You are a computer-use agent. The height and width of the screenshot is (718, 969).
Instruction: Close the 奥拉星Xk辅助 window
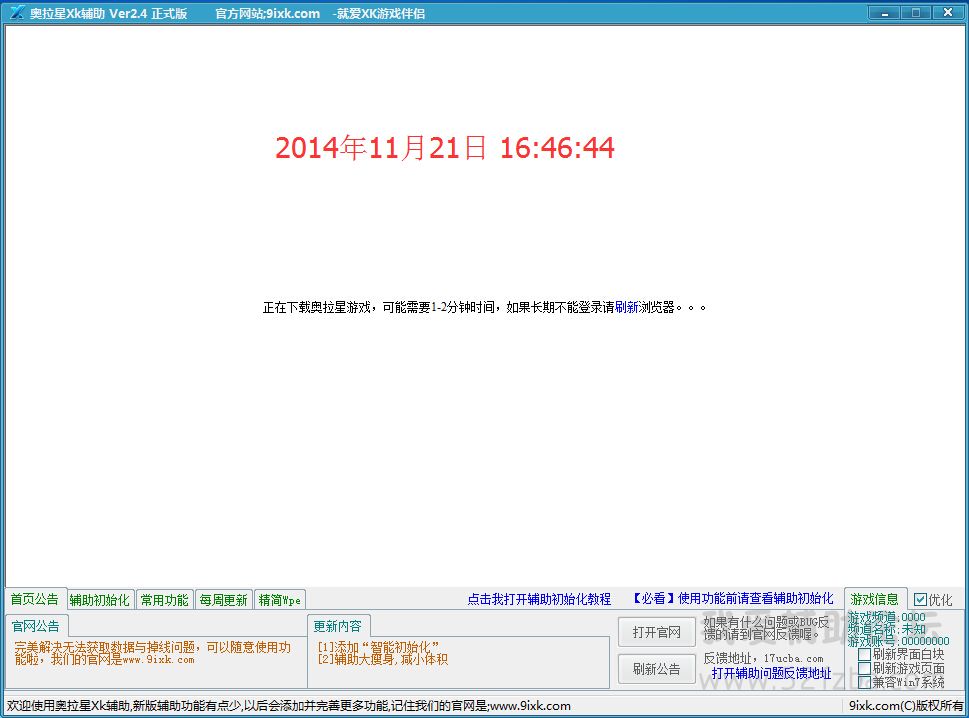pyautogui.click(x=947, y=12)
